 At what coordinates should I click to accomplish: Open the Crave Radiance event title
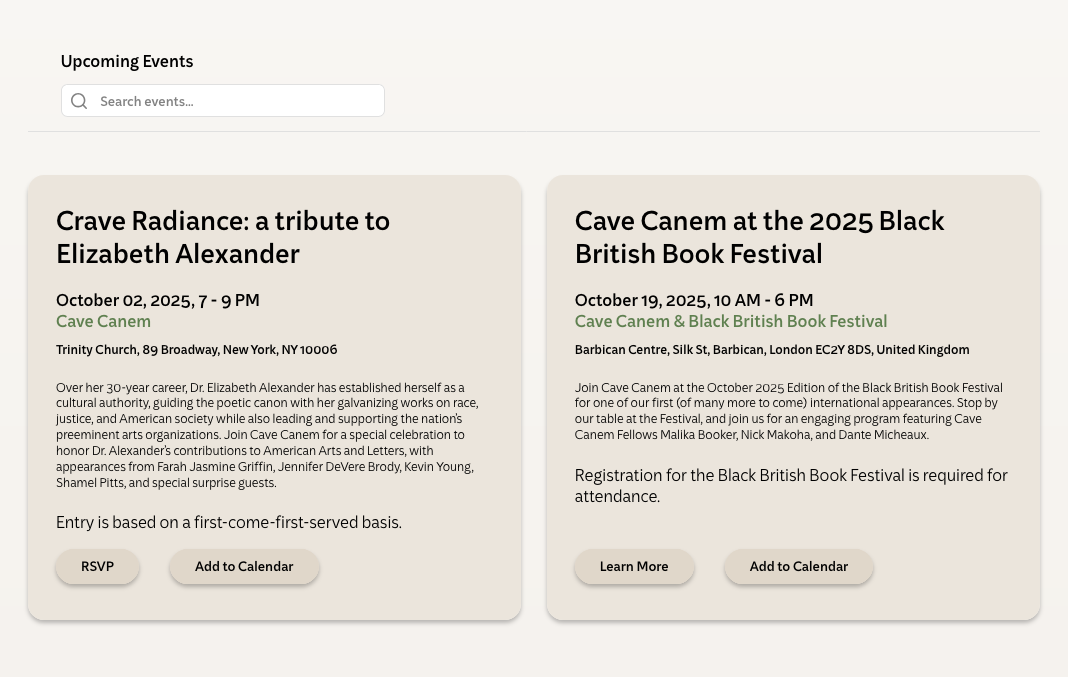pos(223,237)
